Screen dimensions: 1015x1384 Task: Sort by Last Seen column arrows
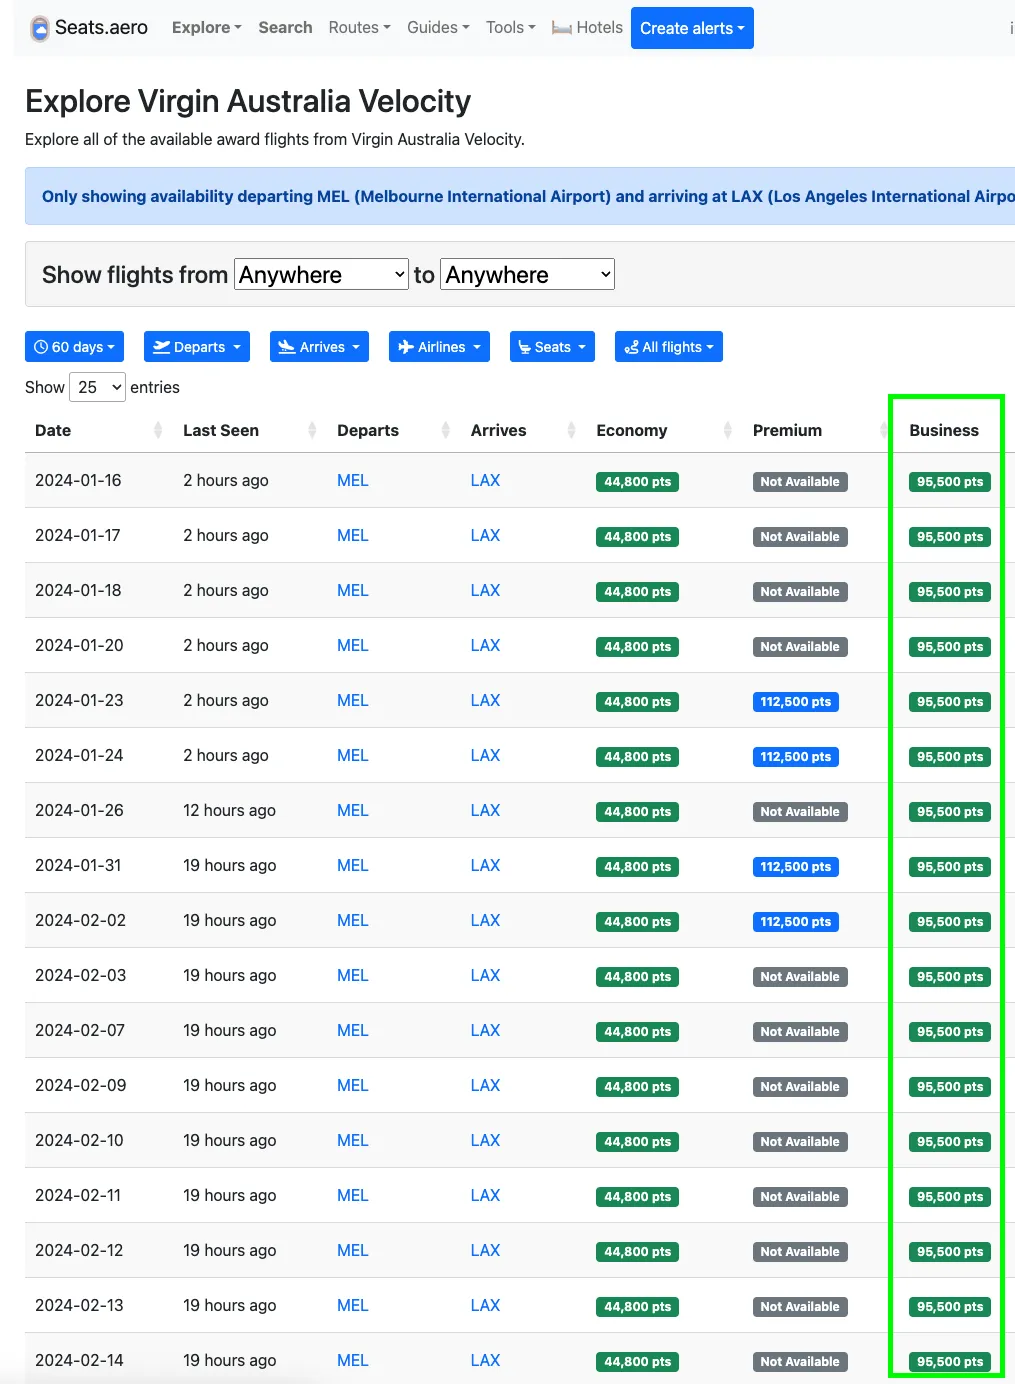pos(312,430)
